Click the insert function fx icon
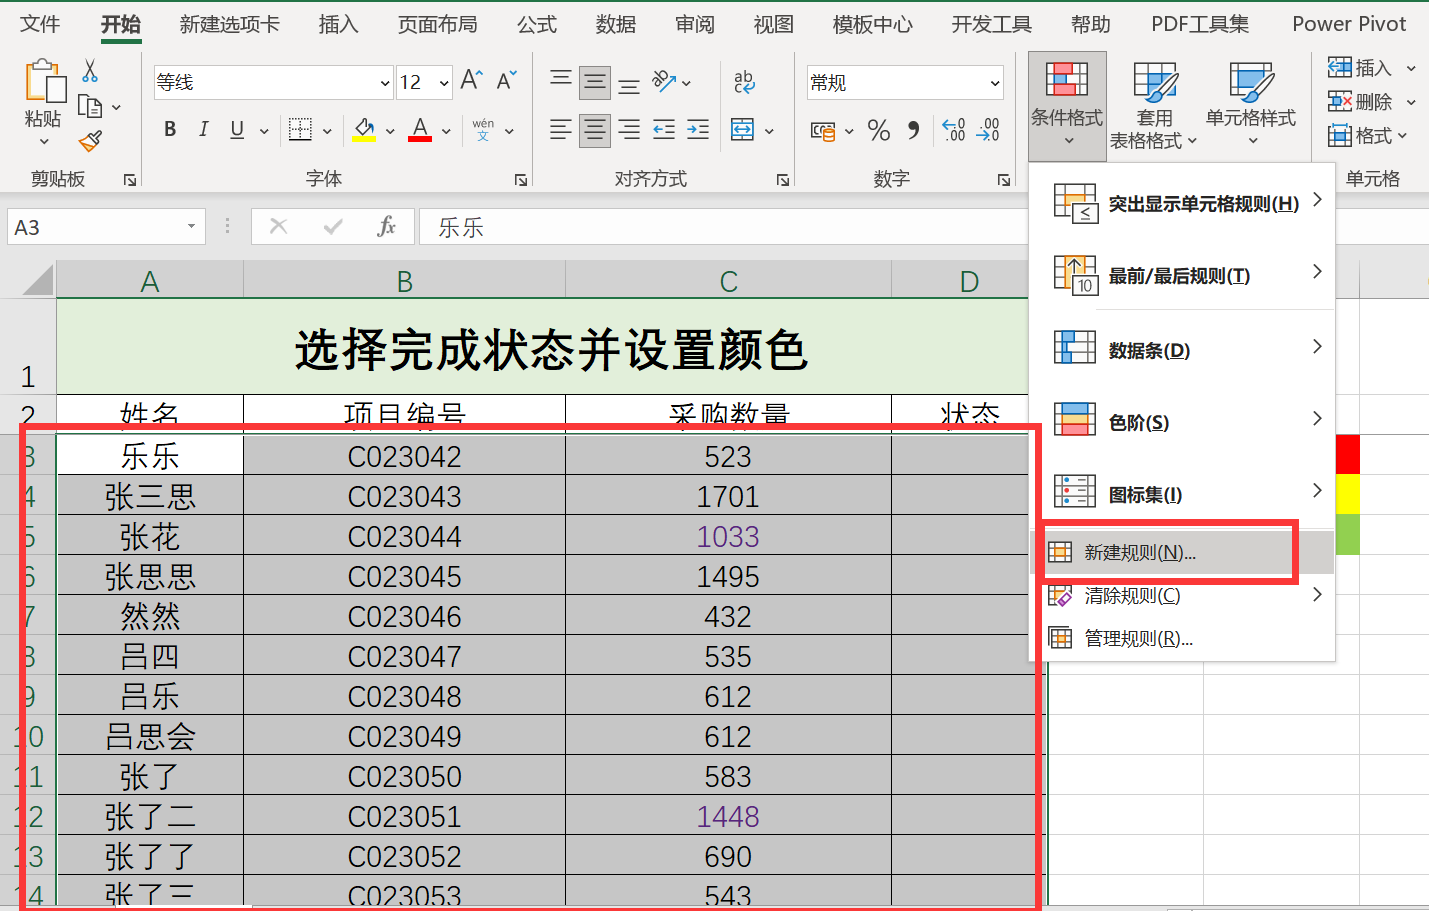Image resolution: width=1429 pixels, height=911 pixels. click(x=386, y=227)
